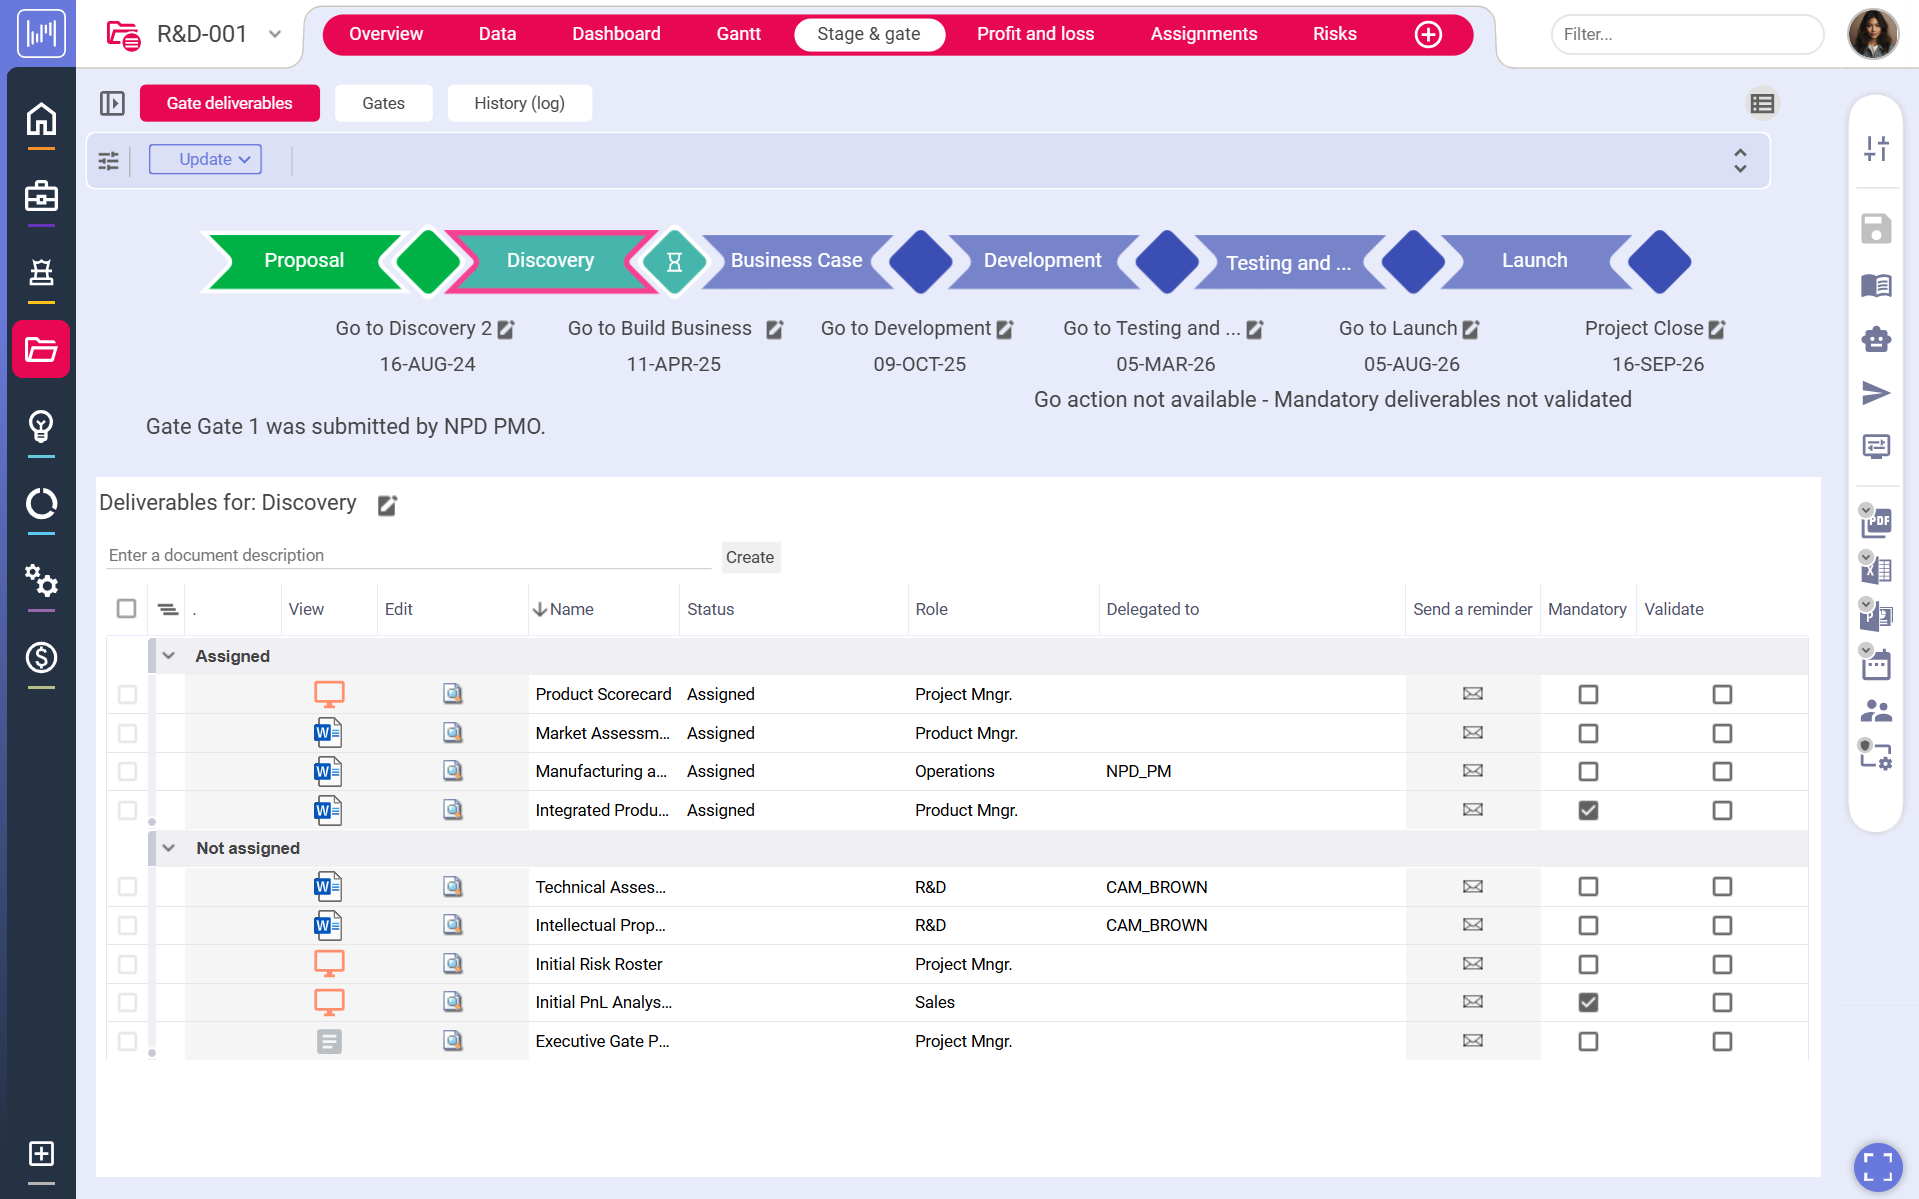Edit the Go to Development gate
Screen dimensions: 1919x1199
1005,329
